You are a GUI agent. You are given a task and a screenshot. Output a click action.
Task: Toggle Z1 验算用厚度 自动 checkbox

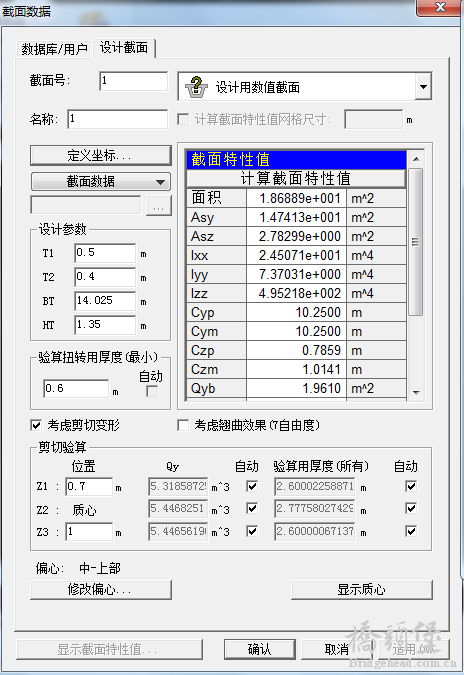[x=411, y=486]
